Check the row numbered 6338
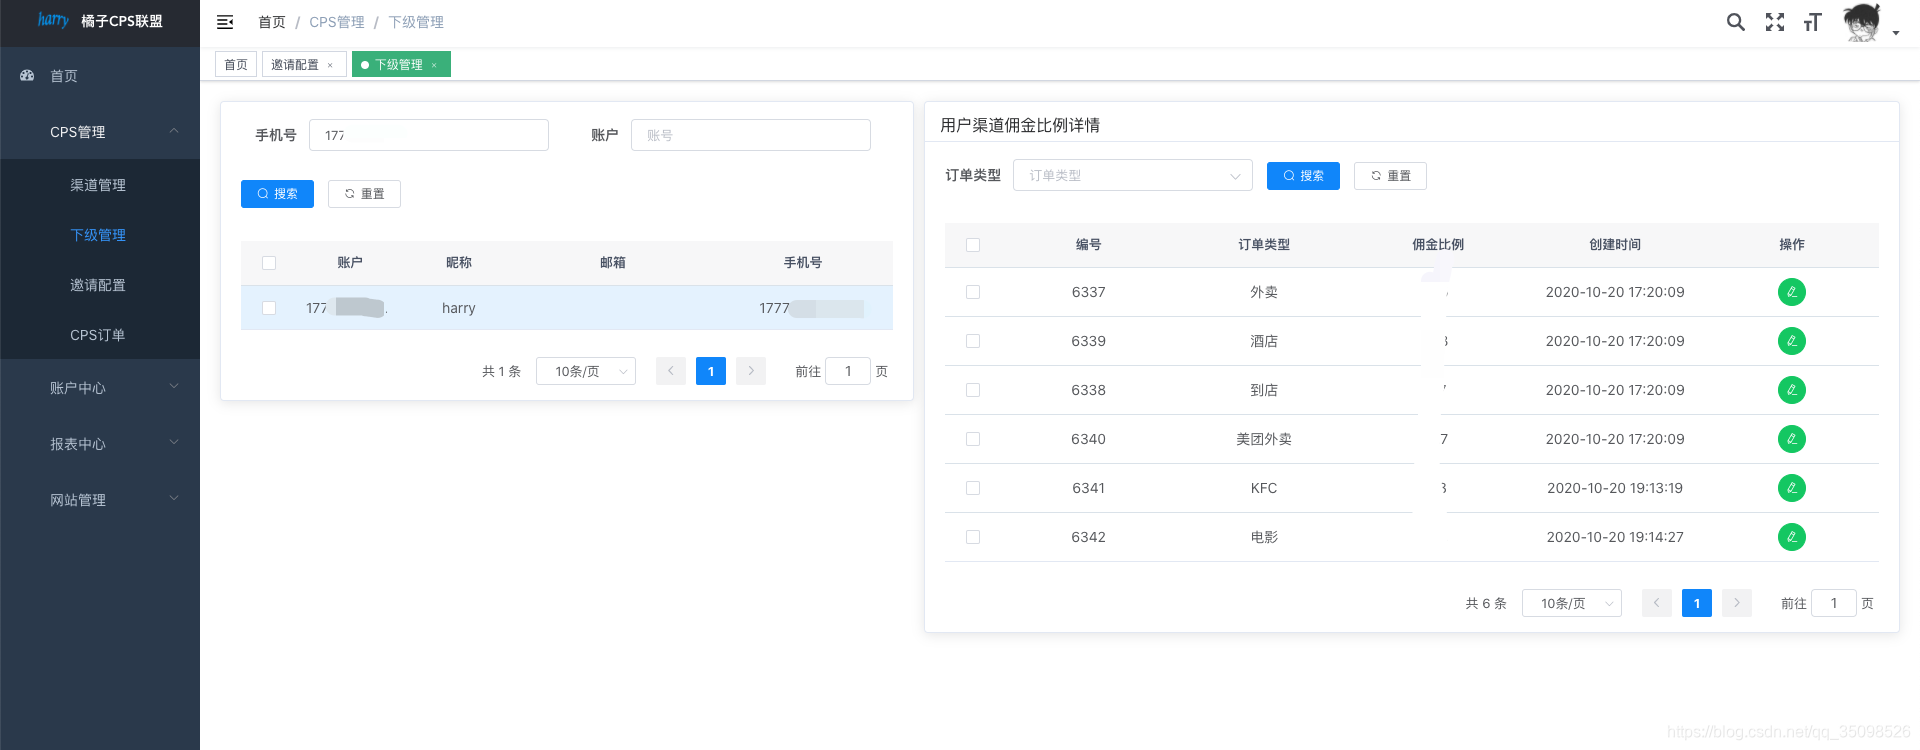The height and width of the screenshot is (750, 1920). pyautogui.click(x=973, y=390)
